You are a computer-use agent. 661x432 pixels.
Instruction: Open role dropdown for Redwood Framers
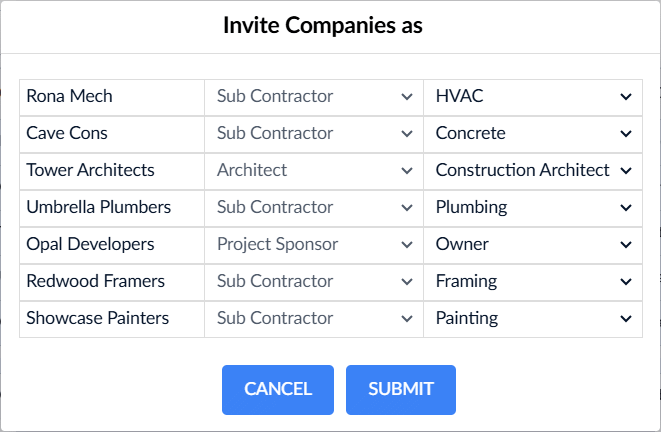point(314,282)
